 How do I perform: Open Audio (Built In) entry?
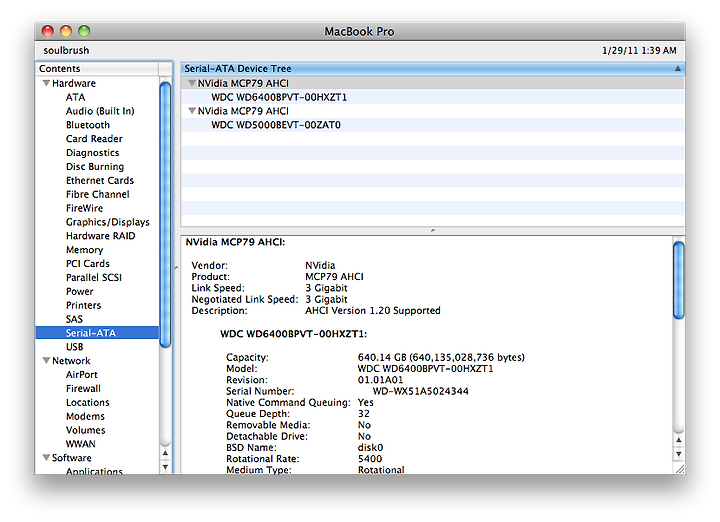pos(100,111)
